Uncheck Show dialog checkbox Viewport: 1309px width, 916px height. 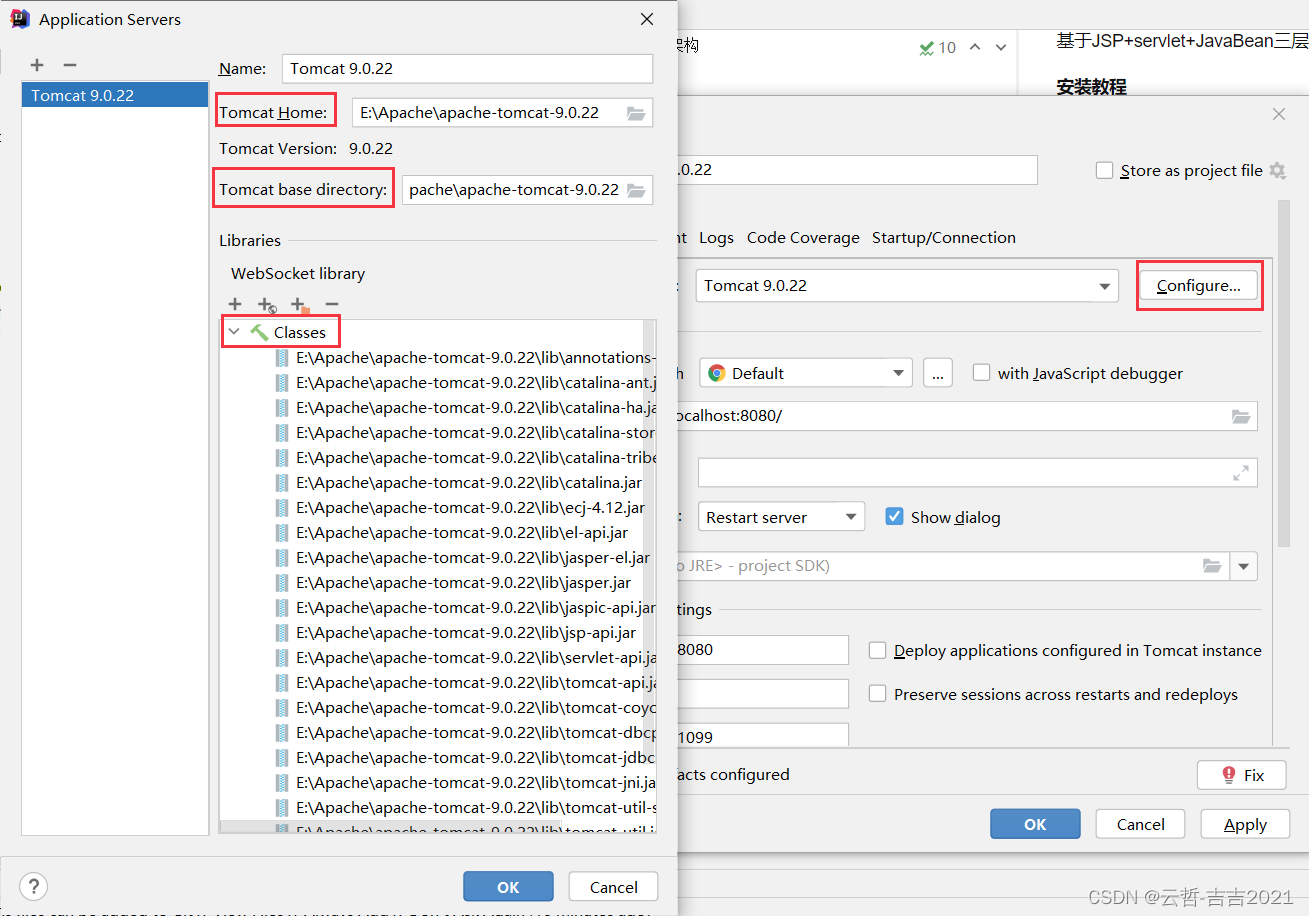tap(895, 516)
